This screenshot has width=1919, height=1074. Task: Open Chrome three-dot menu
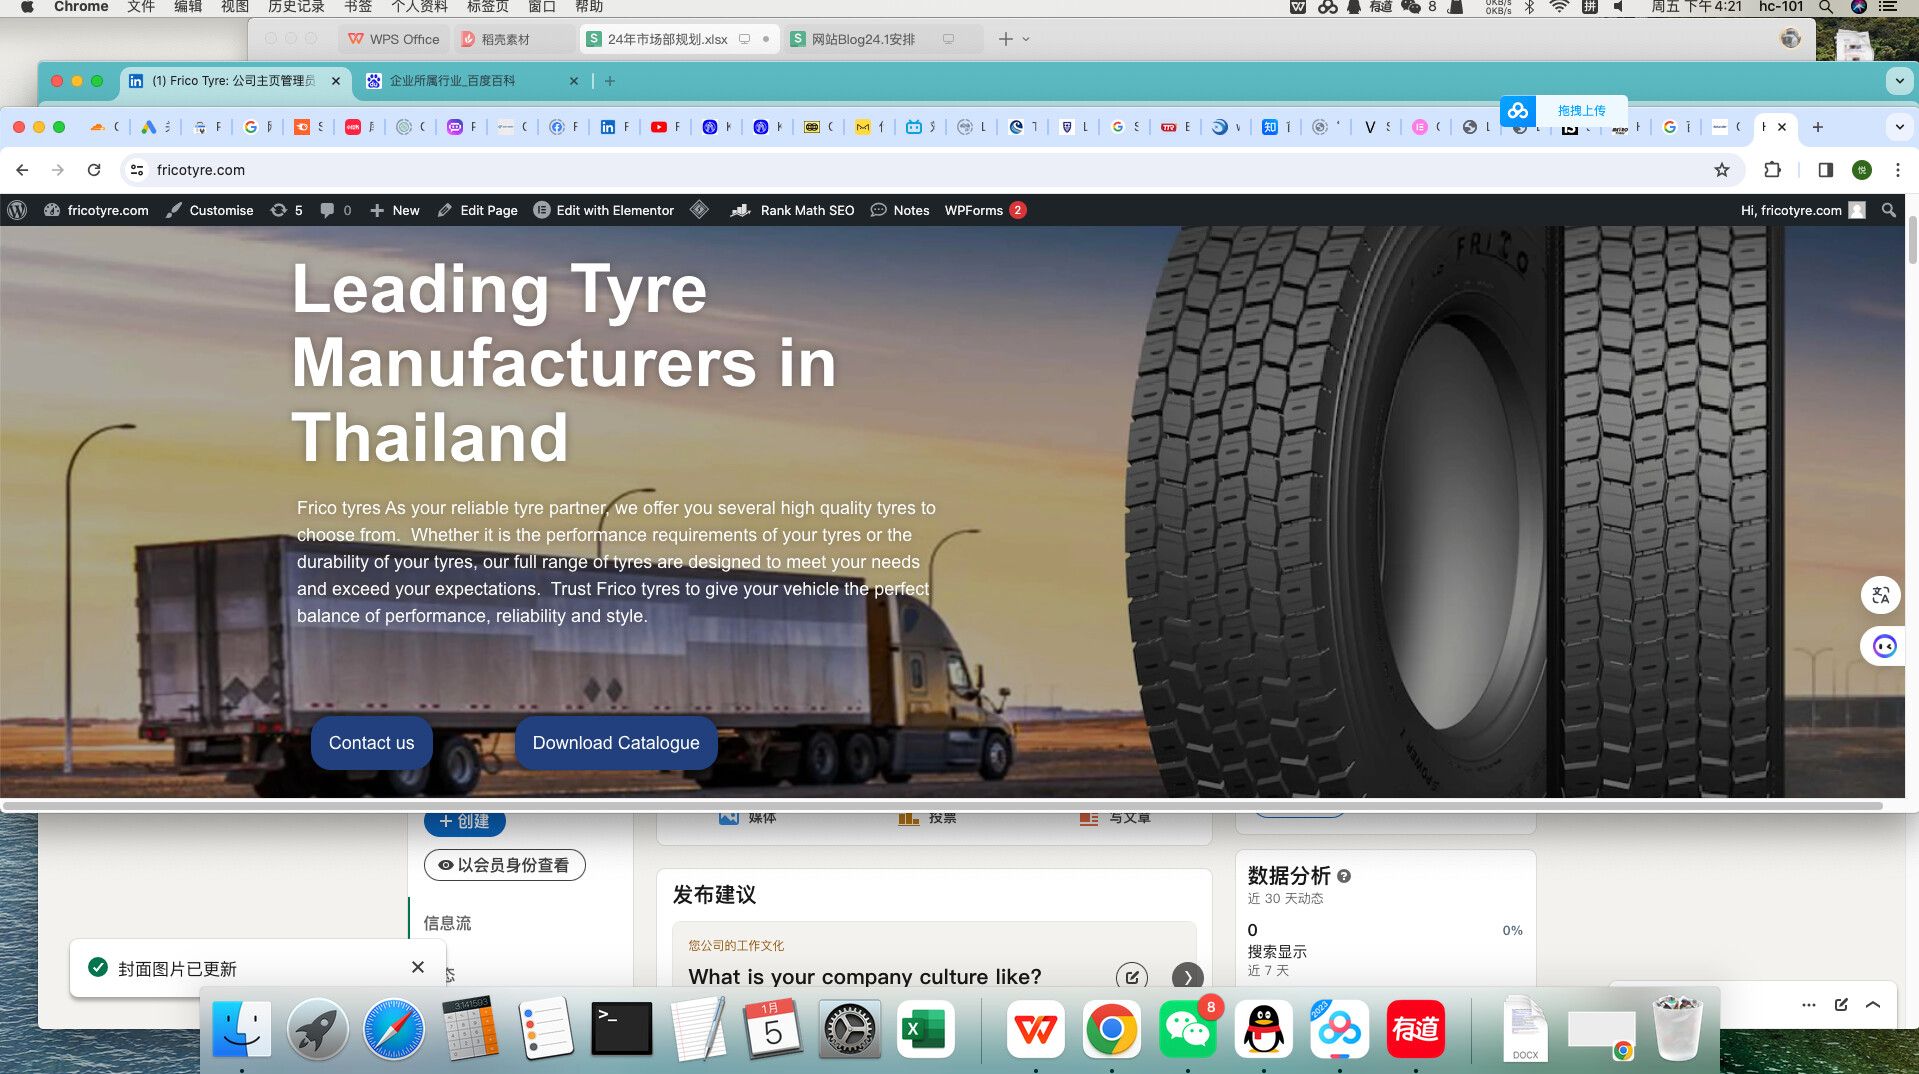point(1898,170)
